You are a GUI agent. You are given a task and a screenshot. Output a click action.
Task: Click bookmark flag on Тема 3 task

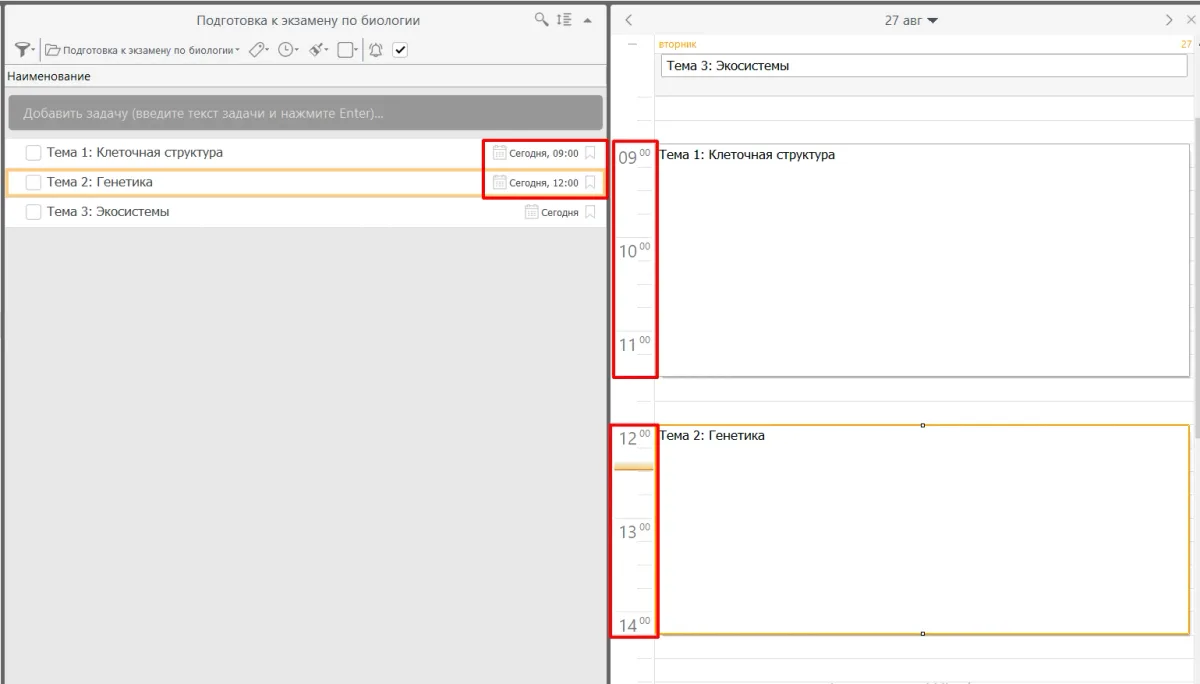pyautogui.click(x=590, y=212)
